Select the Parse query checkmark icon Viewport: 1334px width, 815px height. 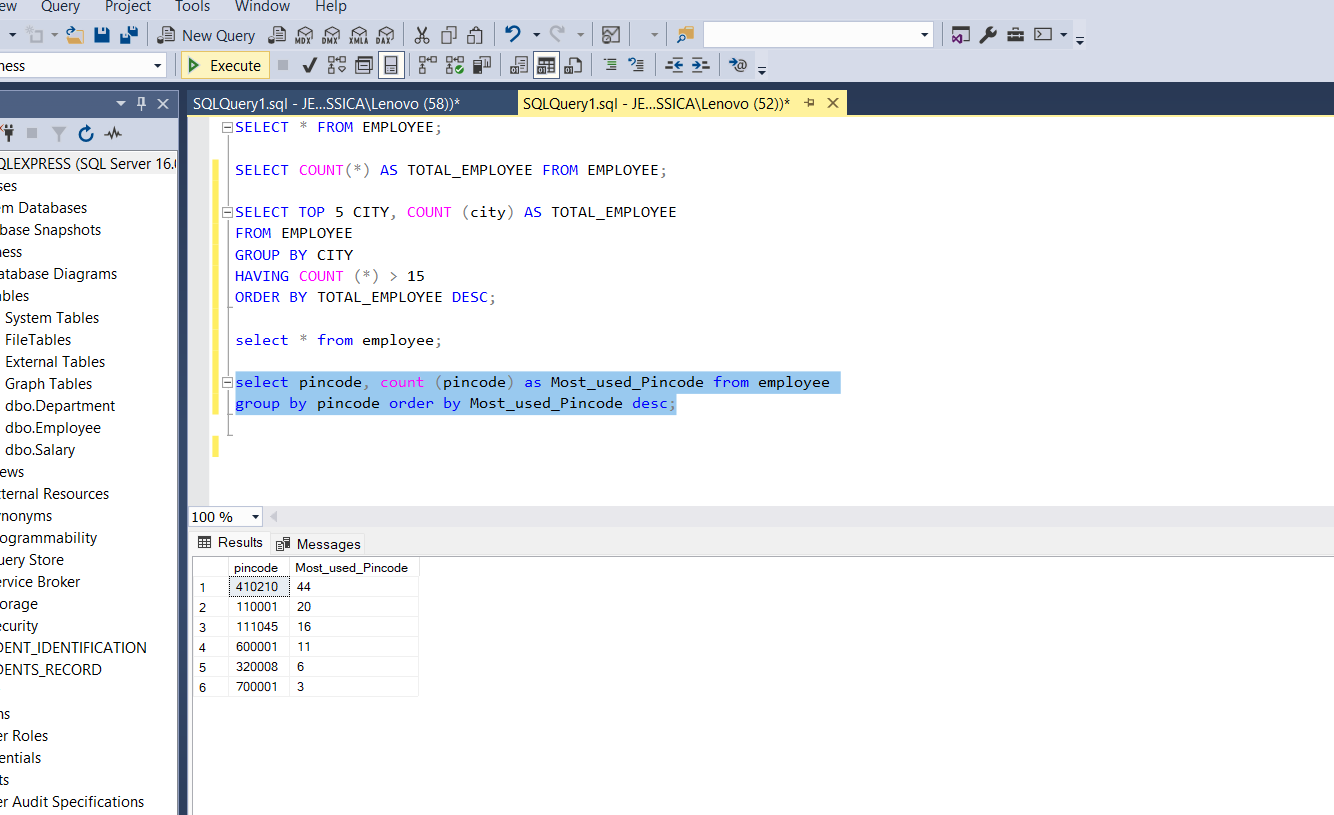coord(308,65)
